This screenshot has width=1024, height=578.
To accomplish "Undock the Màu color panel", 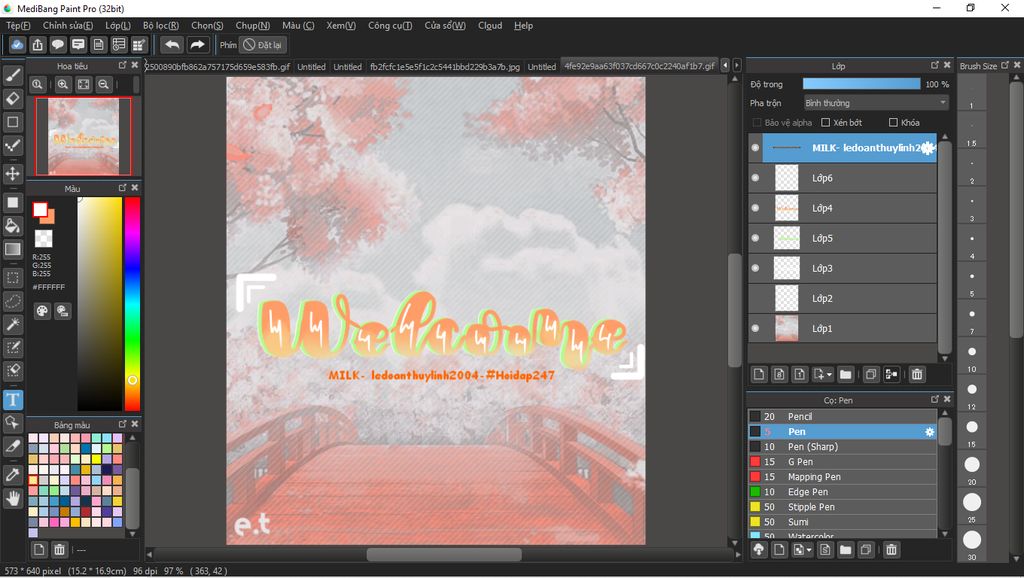I will (122, 188).
